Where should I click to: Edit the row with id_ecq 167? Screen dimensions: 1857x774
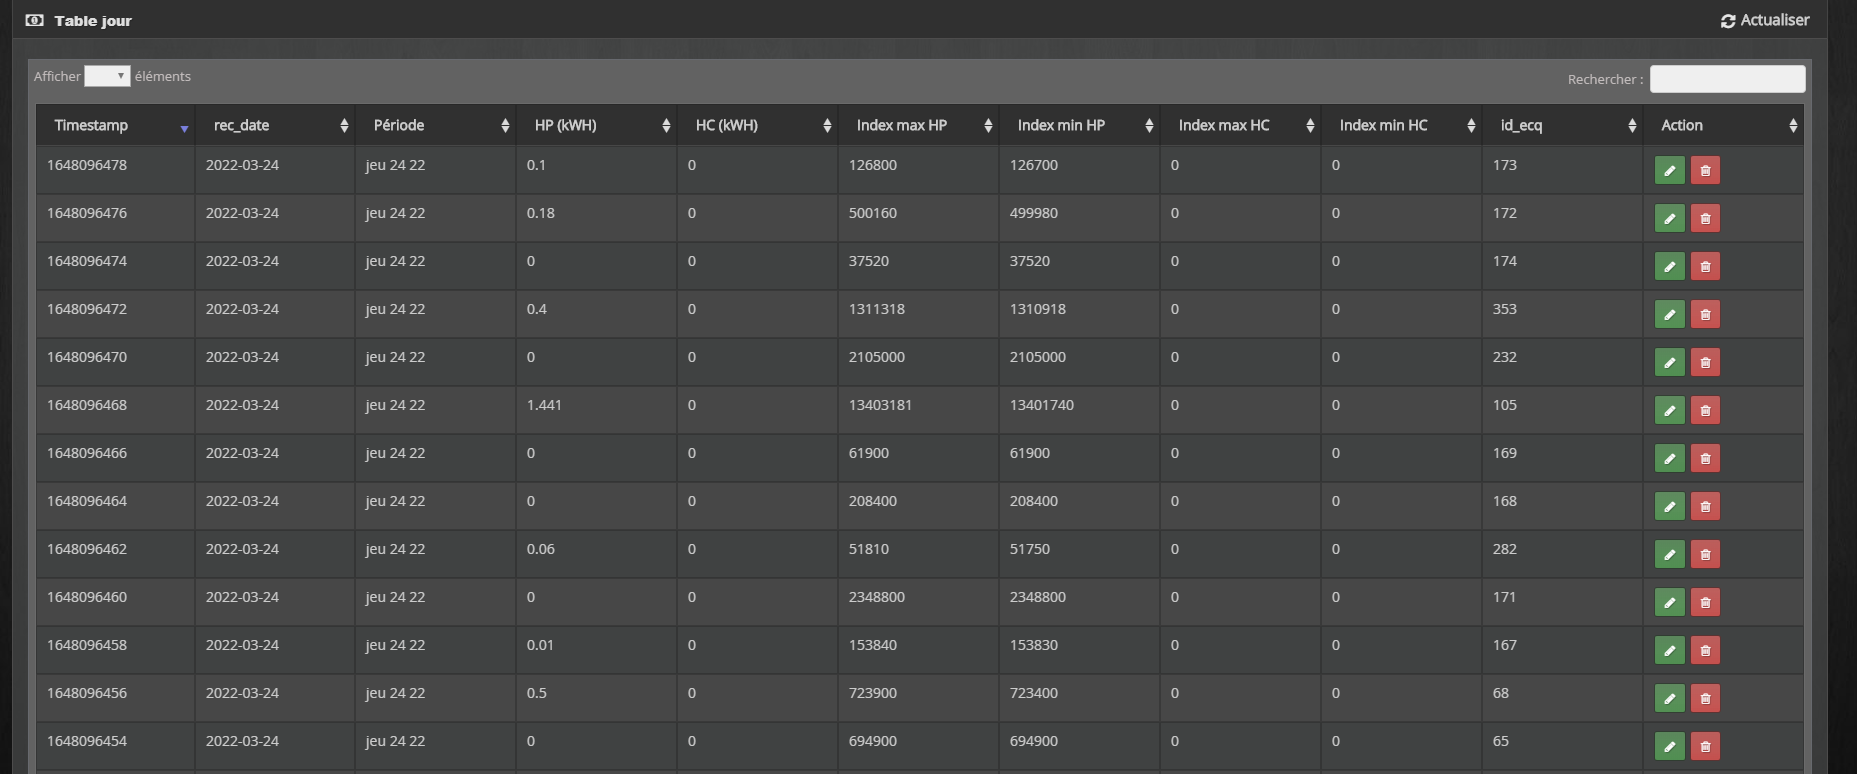click(x=1670, y=650)
